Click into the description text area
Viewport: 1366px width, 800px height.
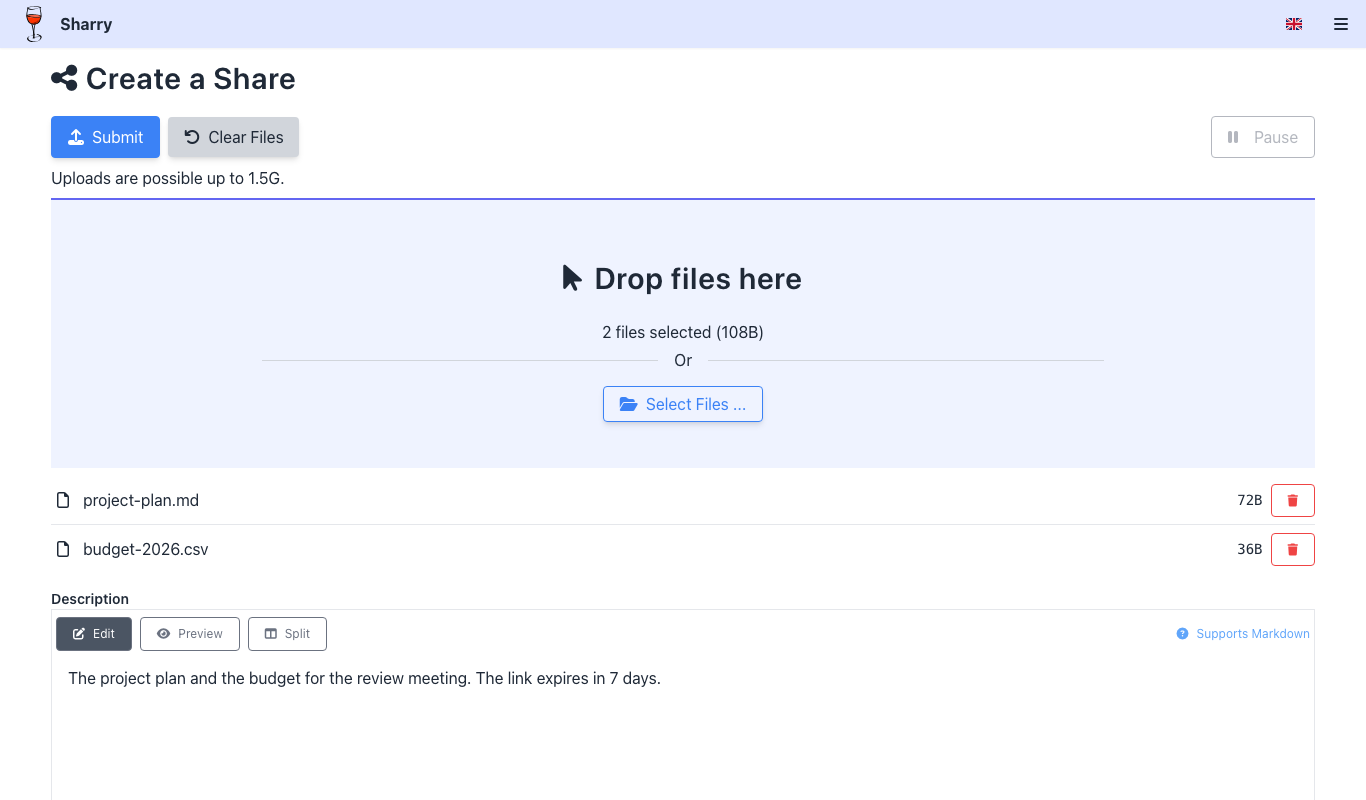point(683,730)
